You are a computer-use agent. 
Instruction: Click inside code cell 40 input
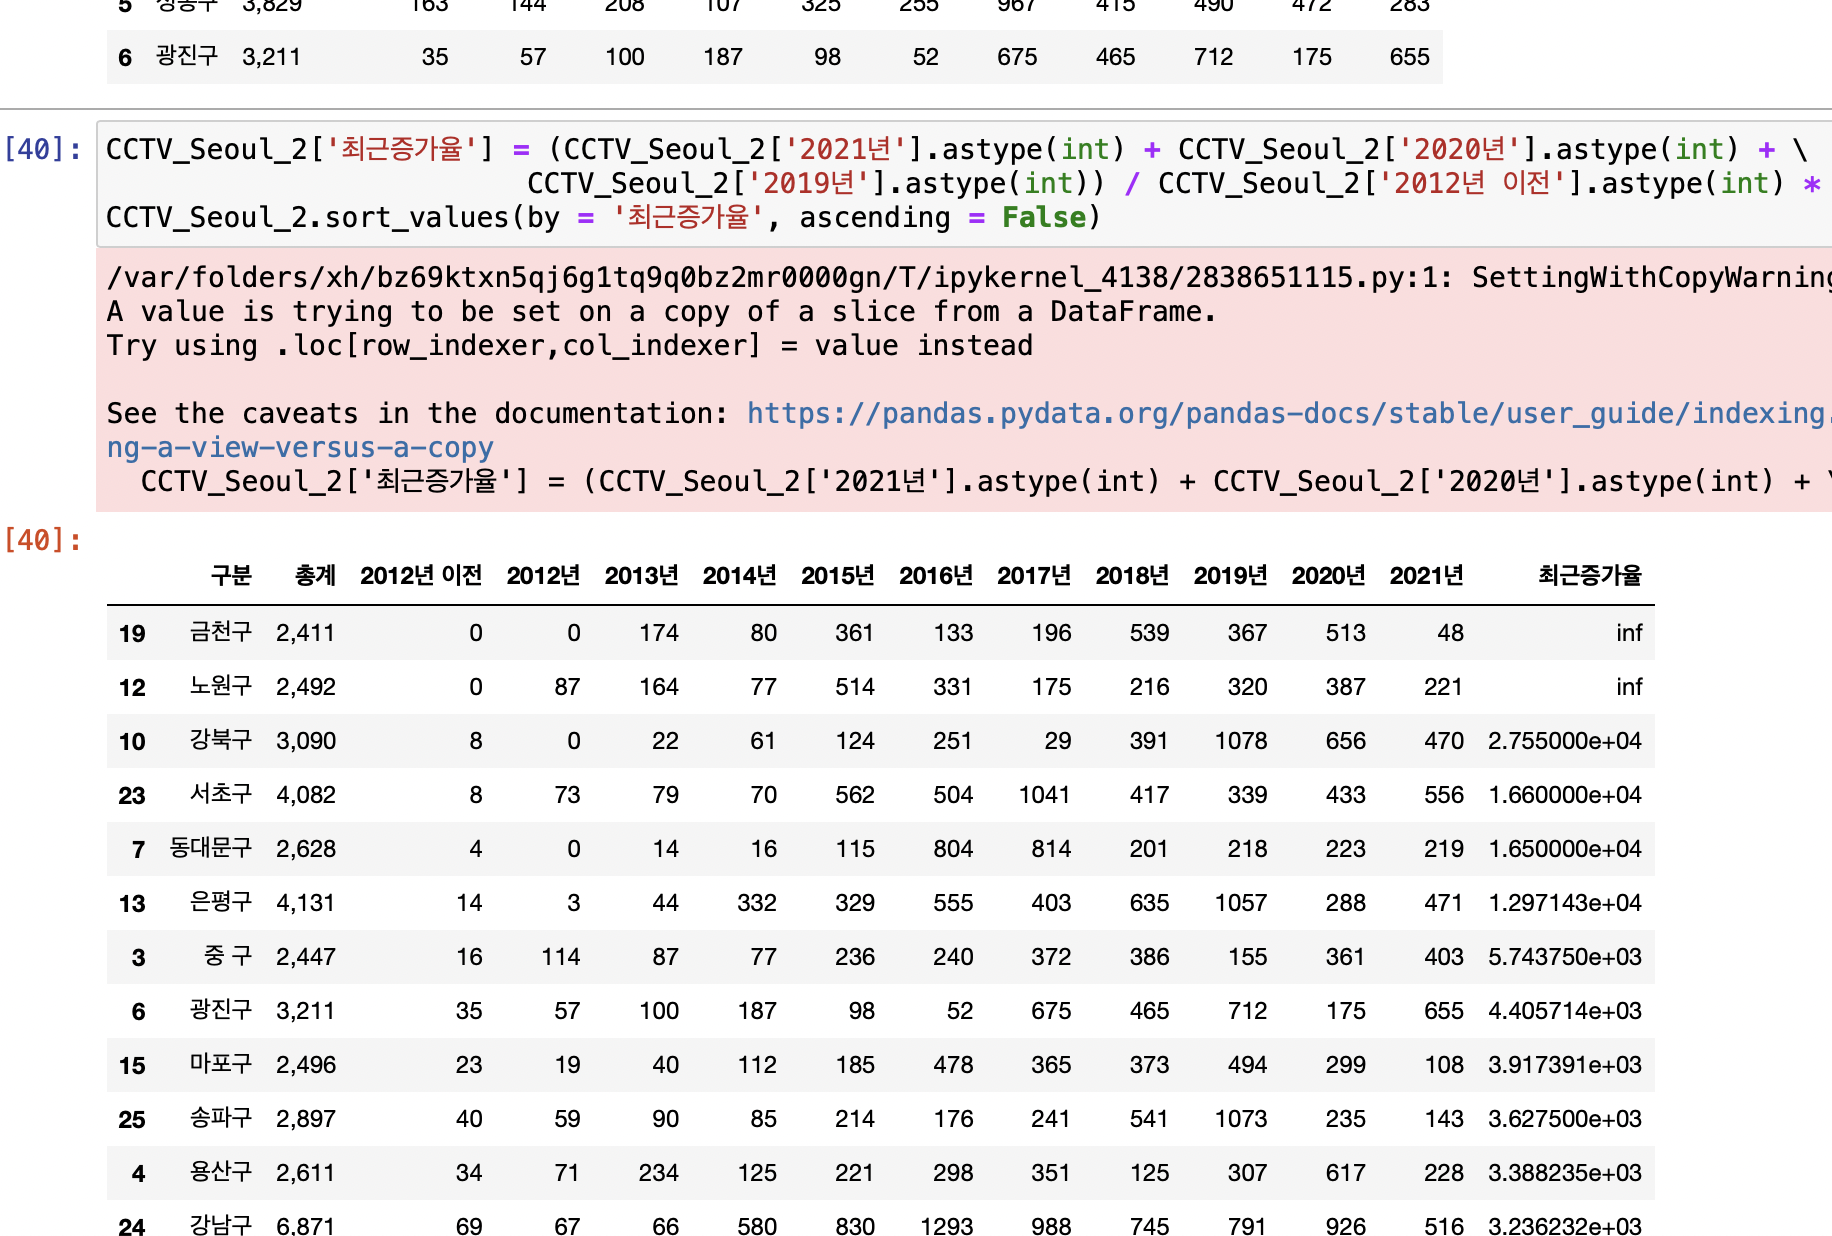[964, 183]
